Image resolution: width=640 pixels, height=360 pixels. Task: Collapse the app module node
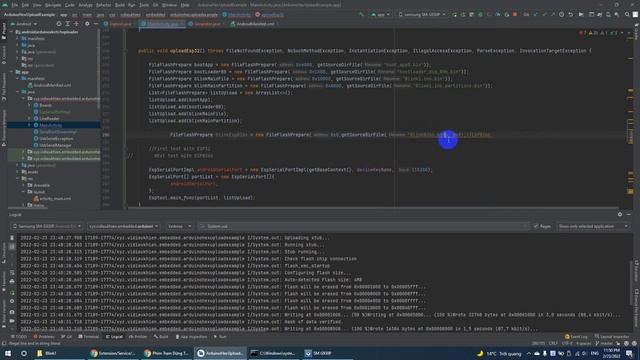pyautogui.click(x=12, y=72)
